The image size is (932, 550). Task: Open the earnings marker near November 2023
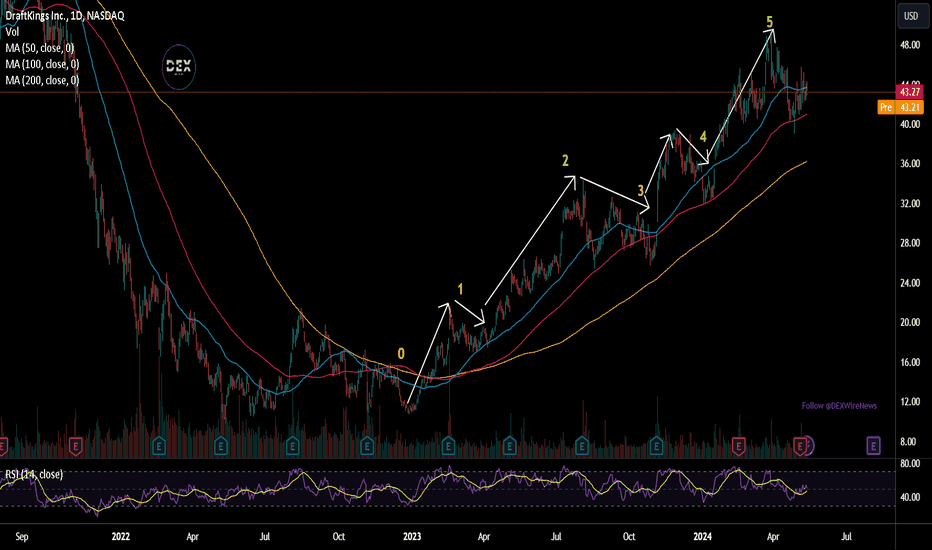coord(656,445)
